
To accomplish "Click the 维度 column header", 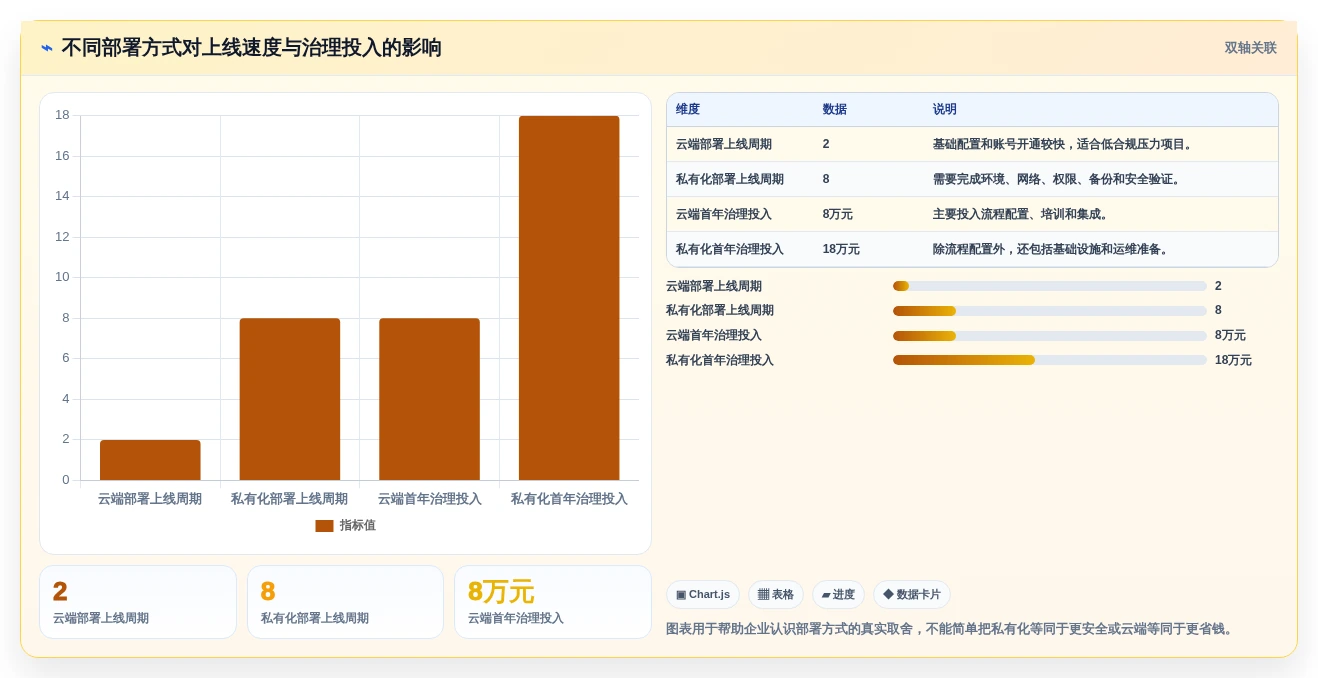I will pos(688,109).
